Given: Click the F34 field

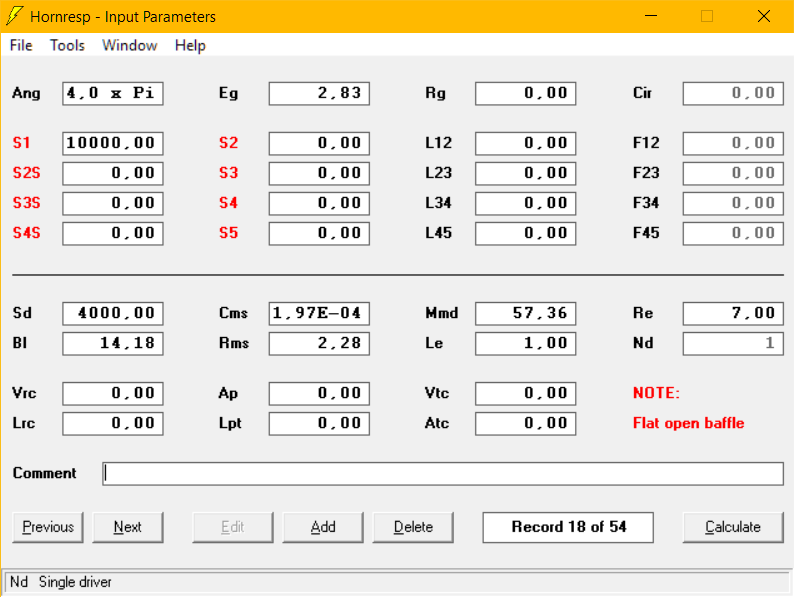Looking at the screenshot, I should (x=733, y=203).
